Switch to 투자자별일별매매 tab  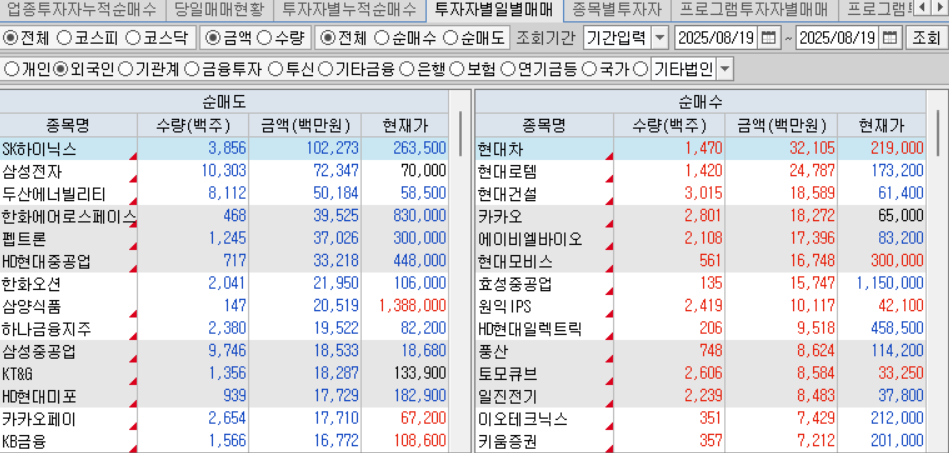[x=494, y=9]
